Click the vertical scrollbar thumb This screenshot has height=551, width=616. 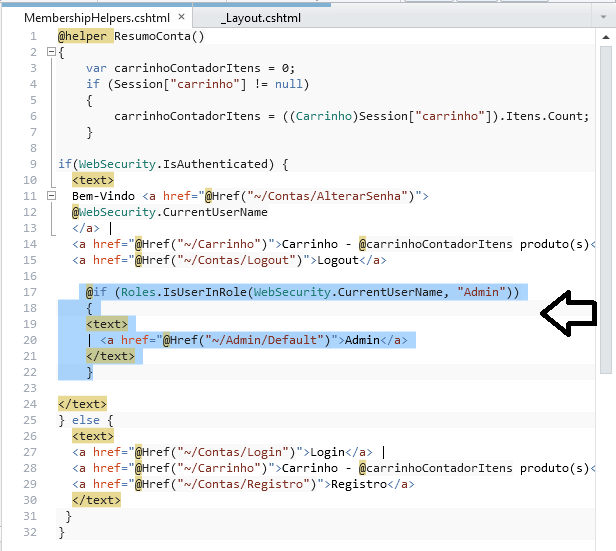[606, 210]
